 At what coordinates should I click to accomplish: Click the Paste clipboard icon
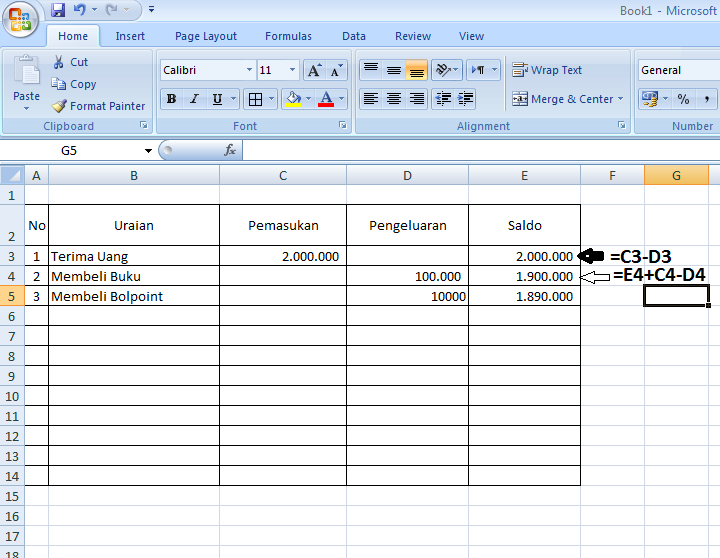pyautogui.click(x=26, y=70)
